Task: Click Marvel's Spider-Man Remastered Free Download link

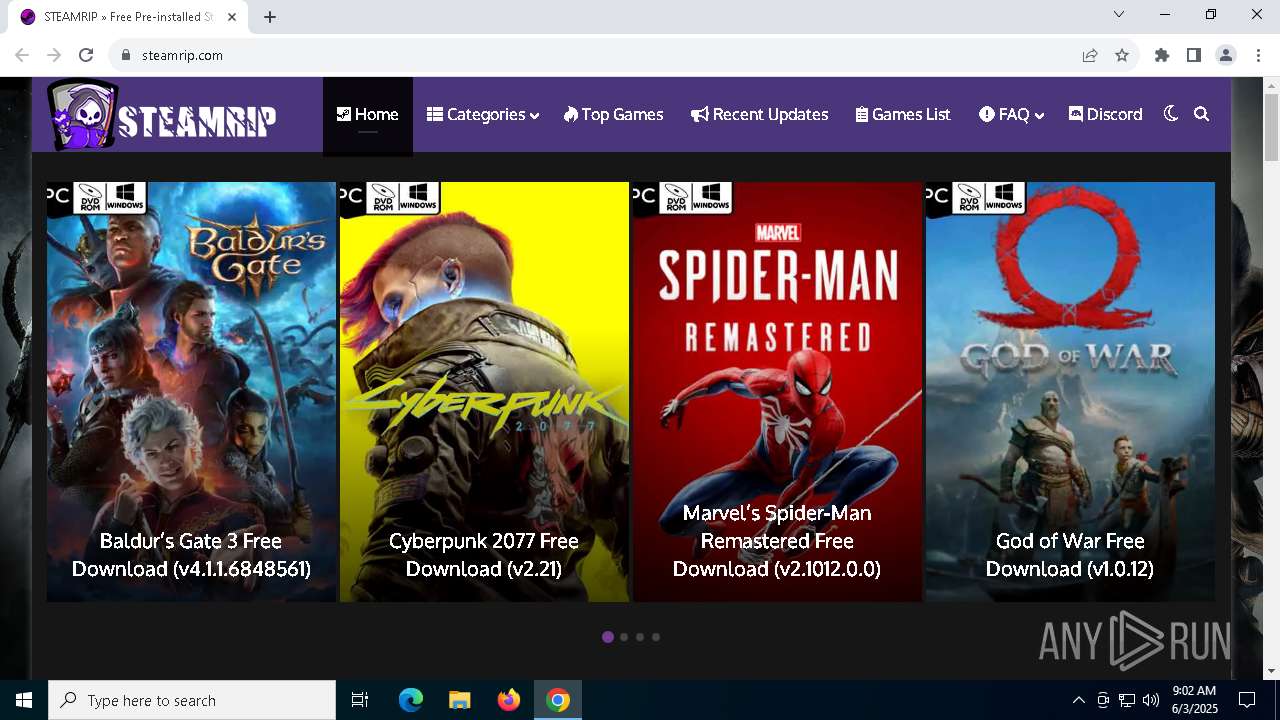Action: (777, 541)
